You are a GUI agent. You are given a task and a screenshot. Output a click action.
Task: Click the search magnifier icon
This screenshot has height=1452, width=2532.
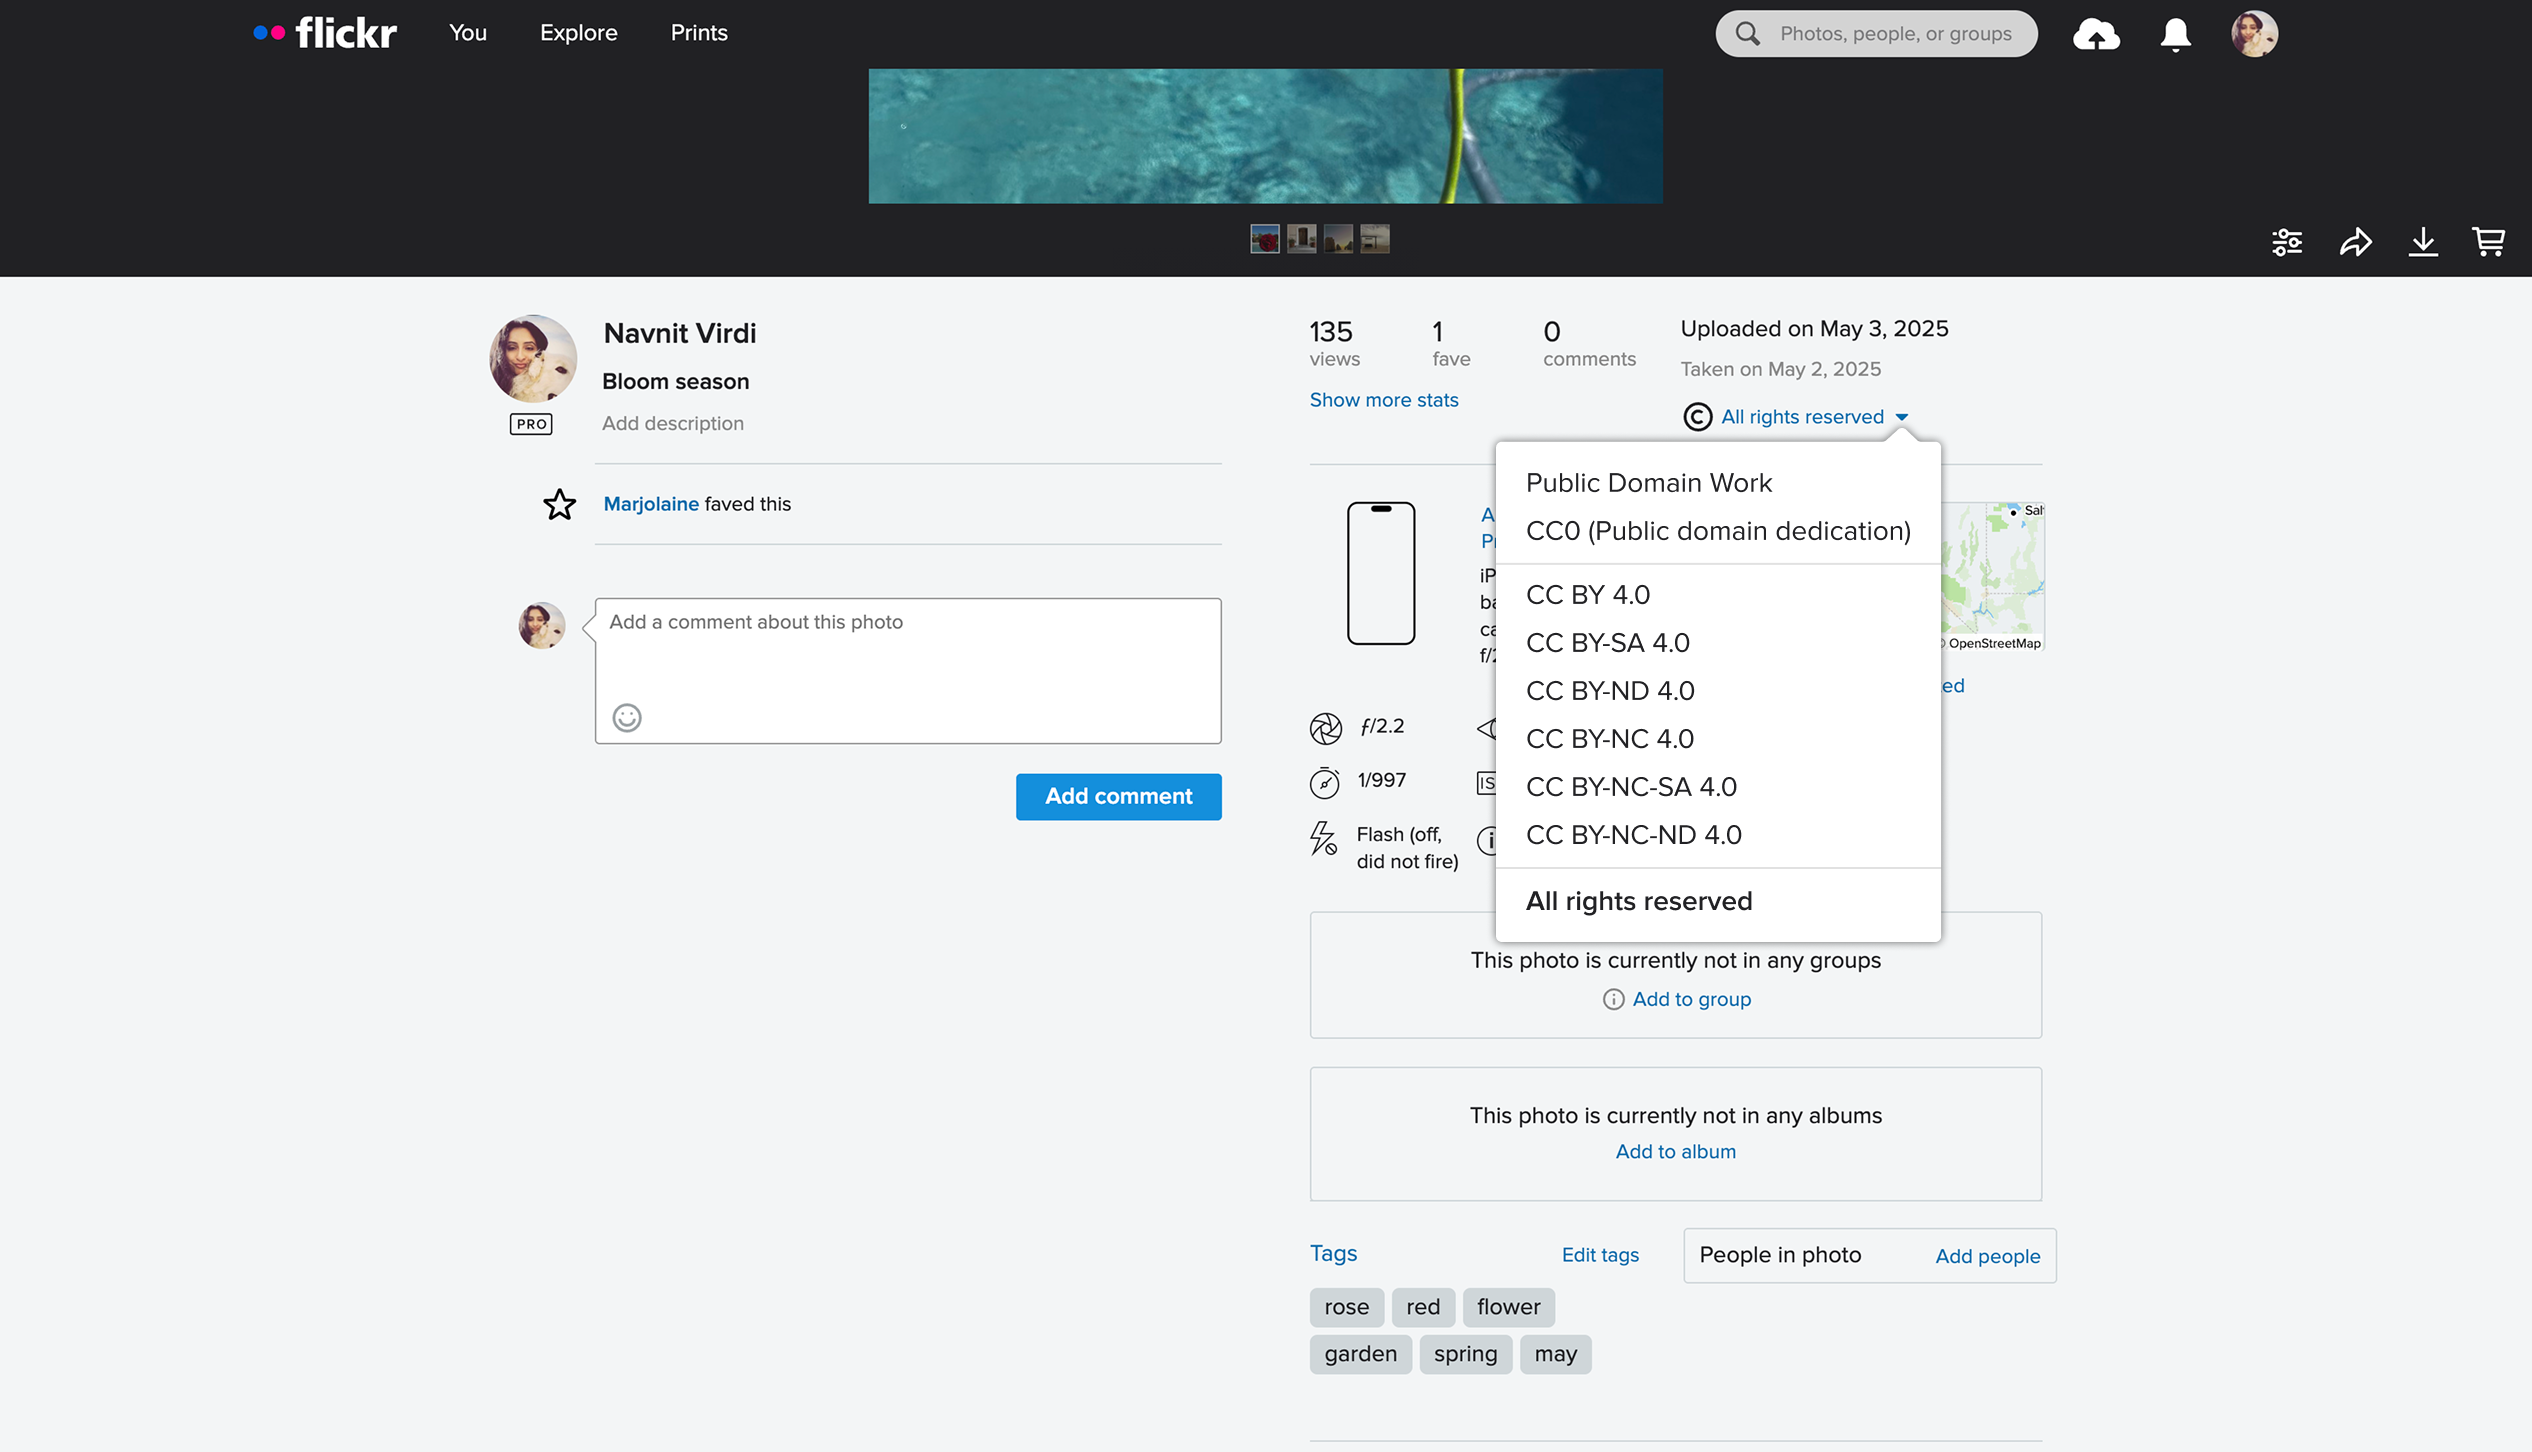pyautogui.click(x=1747, y=33)
